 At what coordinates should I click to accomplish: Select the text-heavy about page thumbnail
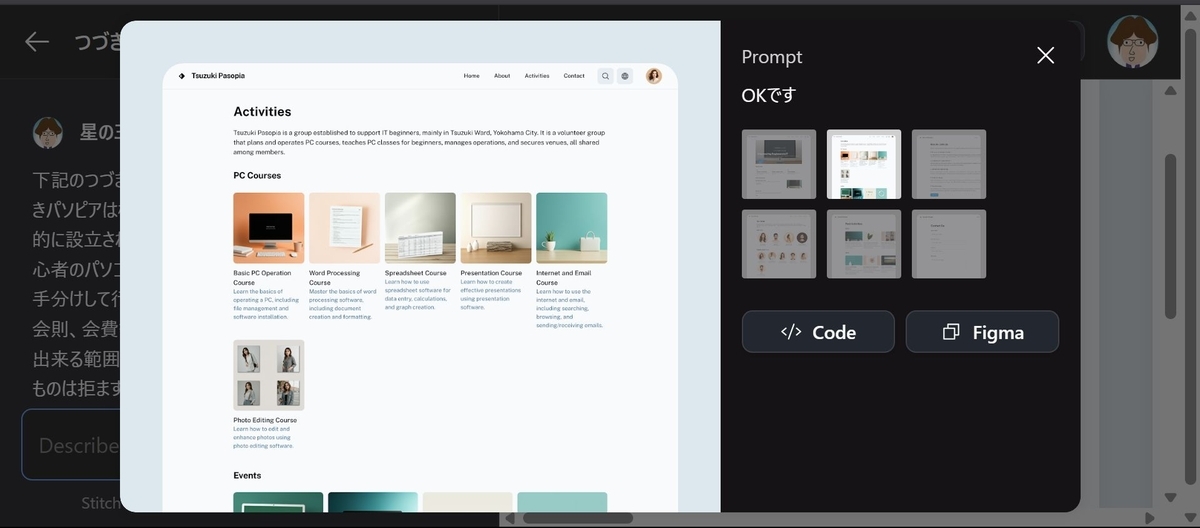[x=949, y=164]
